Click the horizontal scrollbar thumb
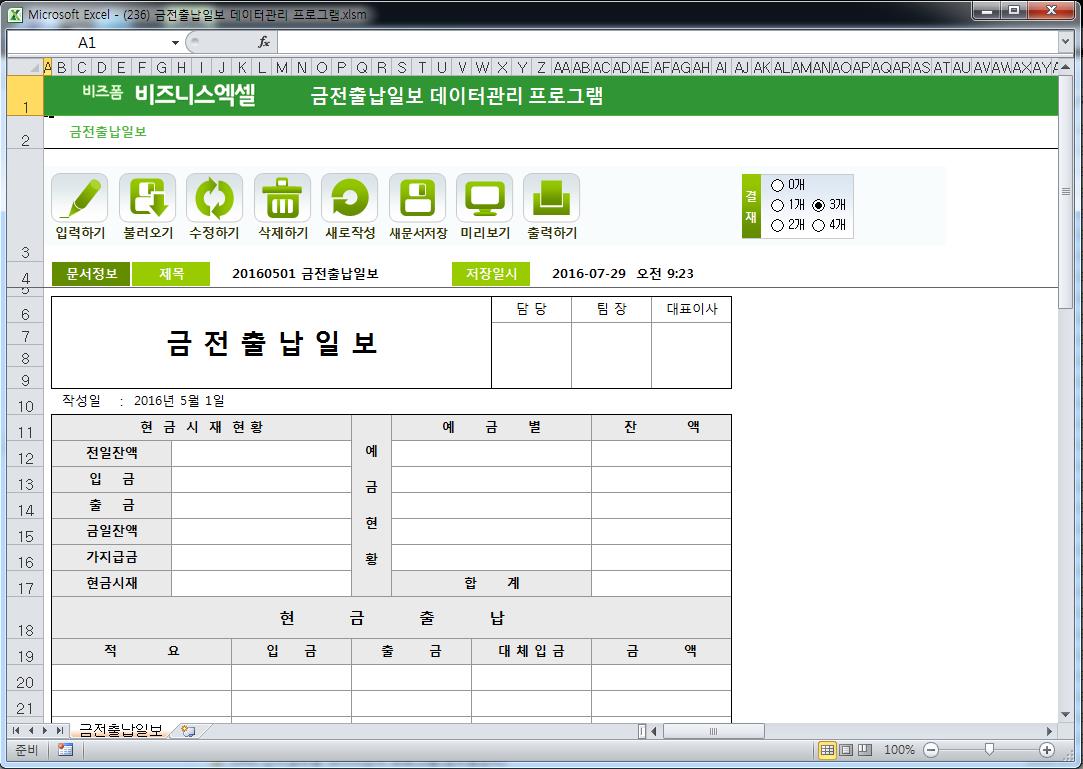The image size is (1083, 769). pos(713,730)
